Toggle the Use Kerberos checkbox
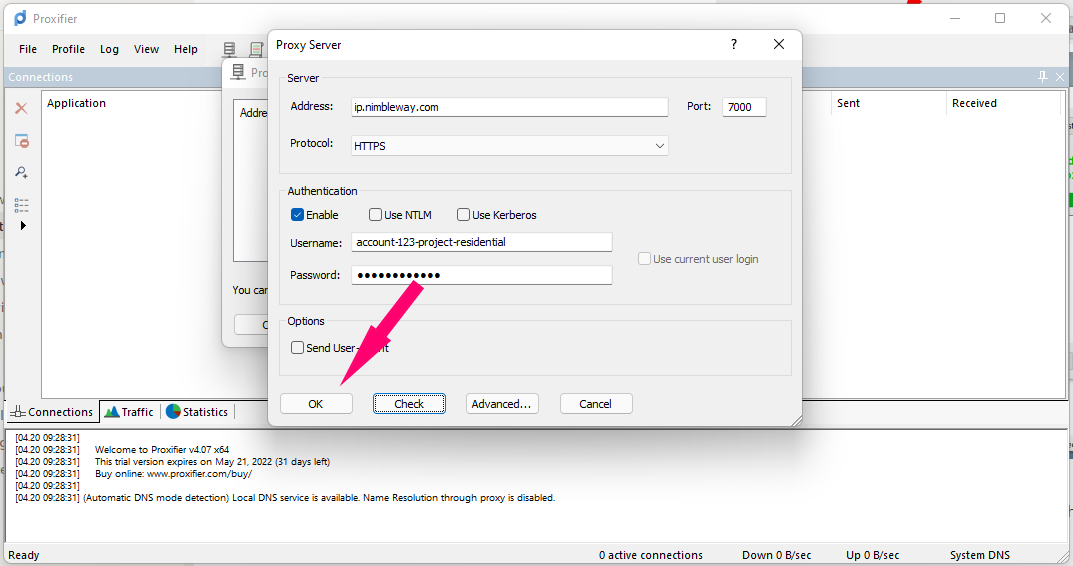 463,215
